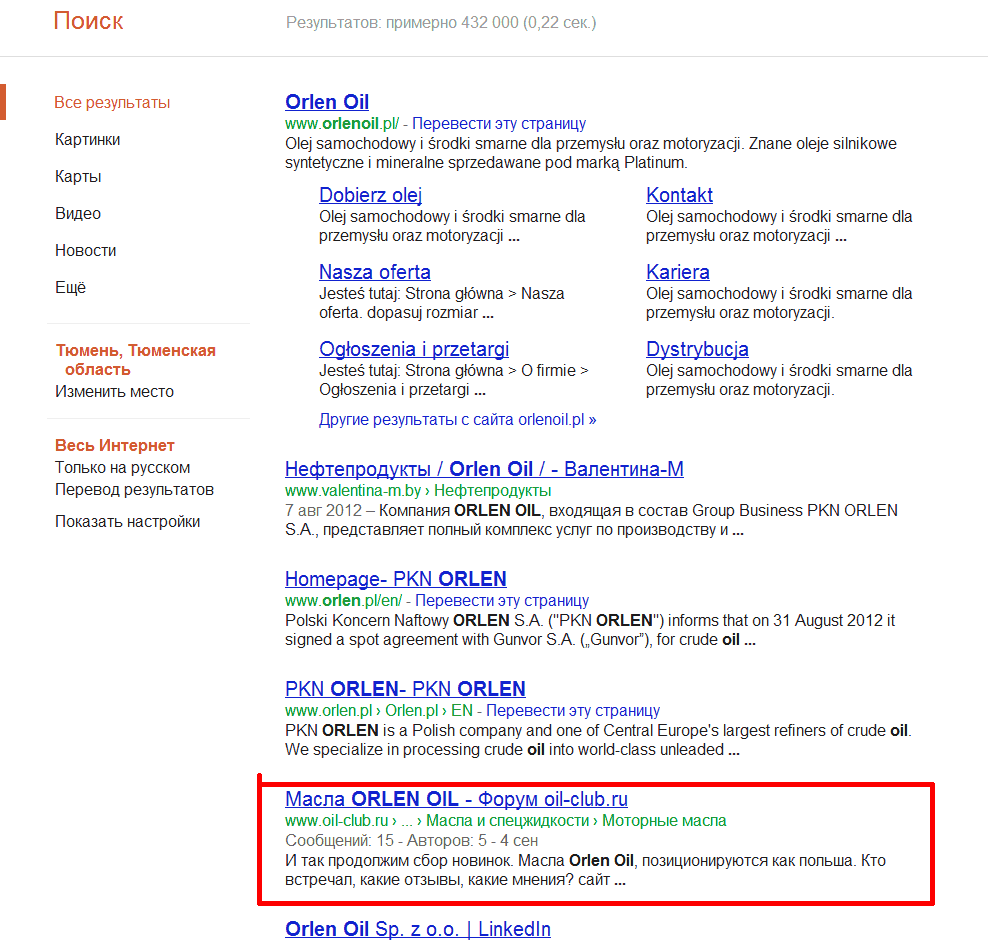The image size is (988, 941).
Task: Open the Dobierz olej sitelink
Action: point(370,195)
